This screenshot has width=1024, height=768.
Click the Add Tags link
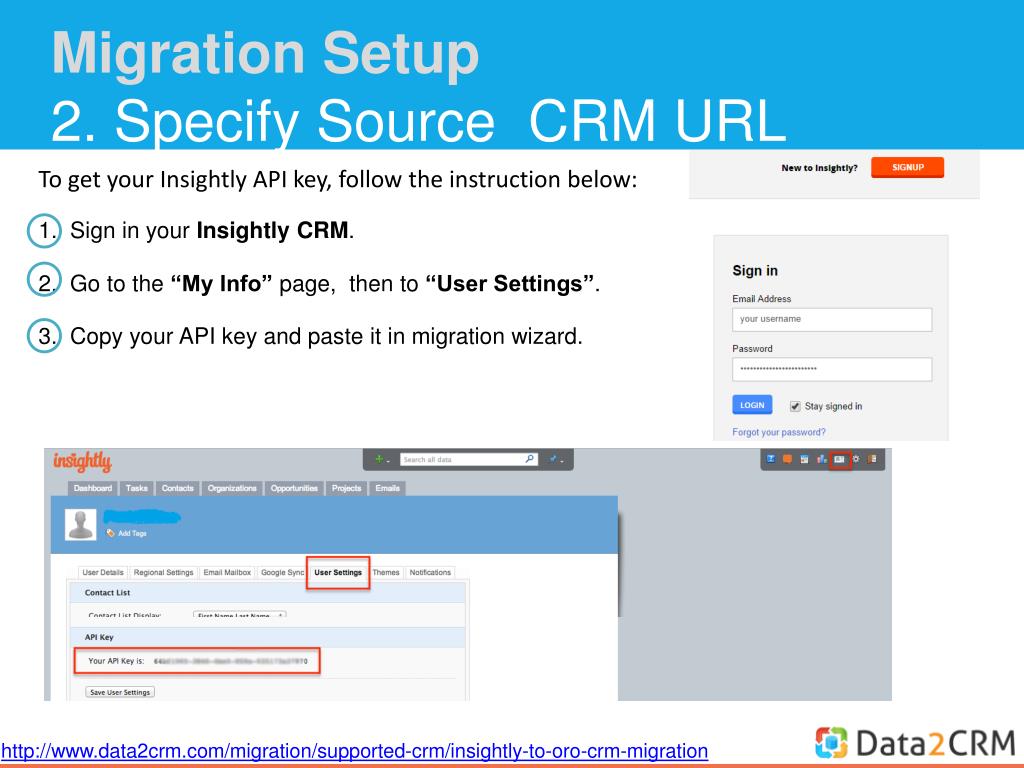coord(132,534)
